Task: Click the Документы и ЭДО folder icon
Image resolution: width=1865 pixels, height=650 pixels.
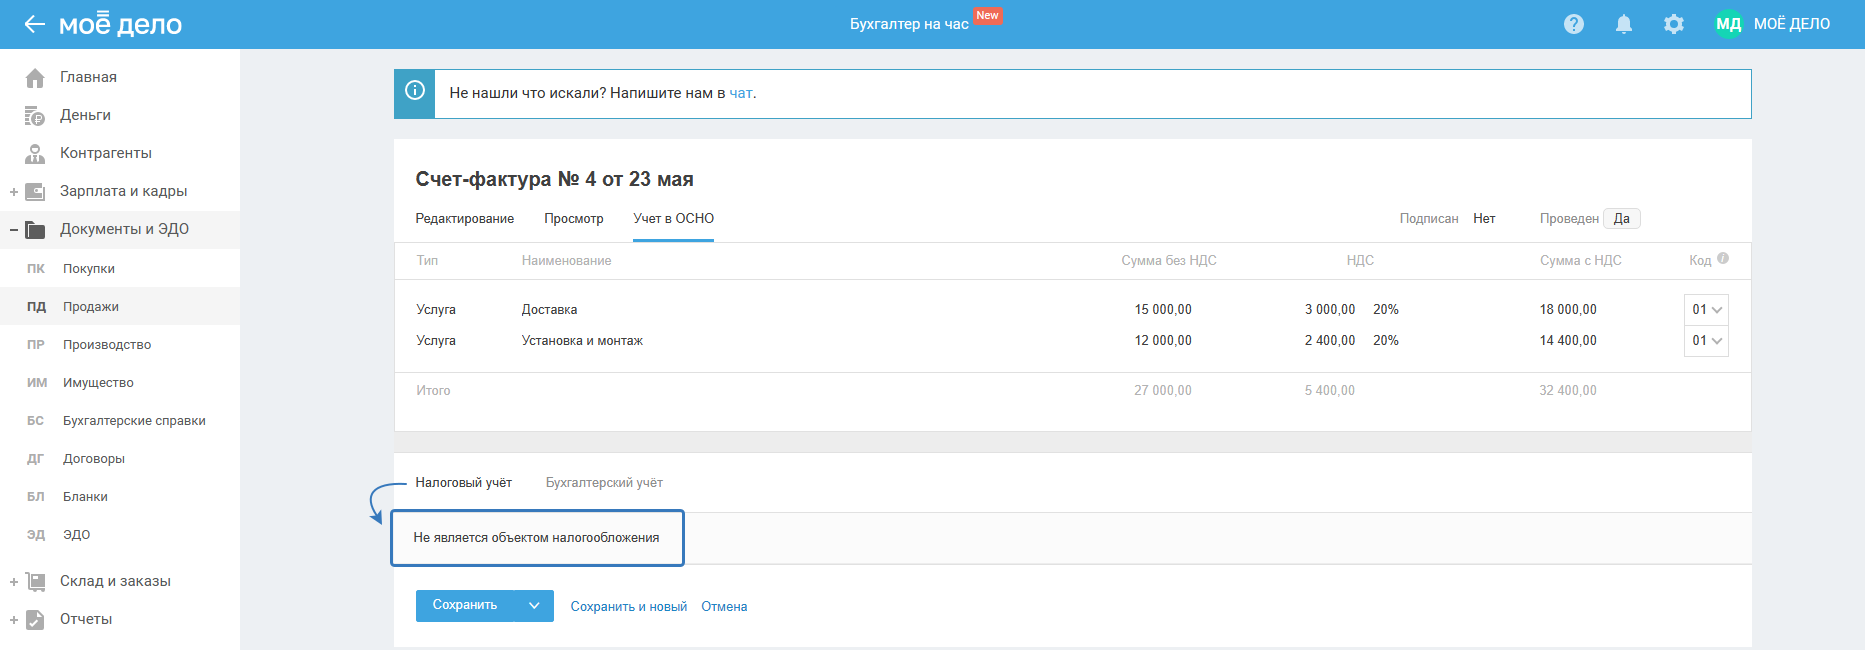Action: [35, 230]
